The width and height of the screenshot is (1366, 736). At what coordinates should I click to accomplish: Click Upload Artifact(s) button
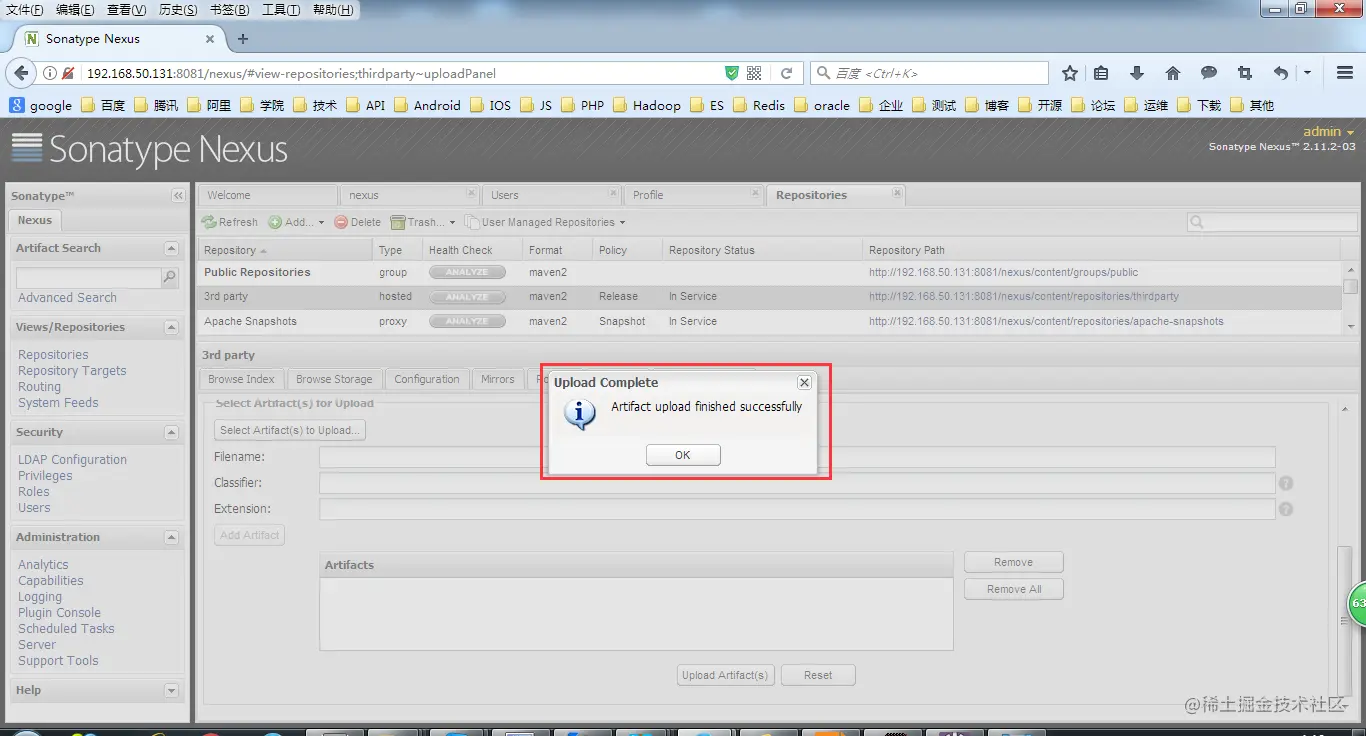[725, 675]
